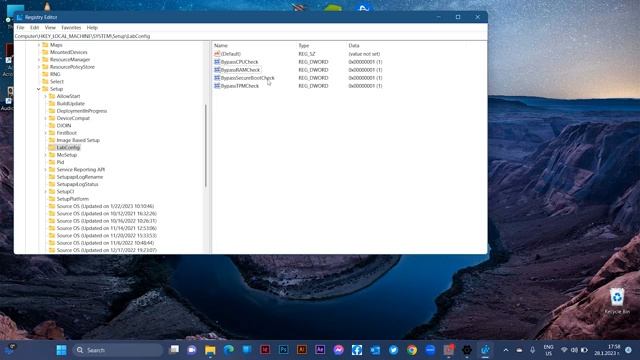Screen dimensions: 640x360
Task: Expand the Service Reporting API key
Action: point(45,169)
